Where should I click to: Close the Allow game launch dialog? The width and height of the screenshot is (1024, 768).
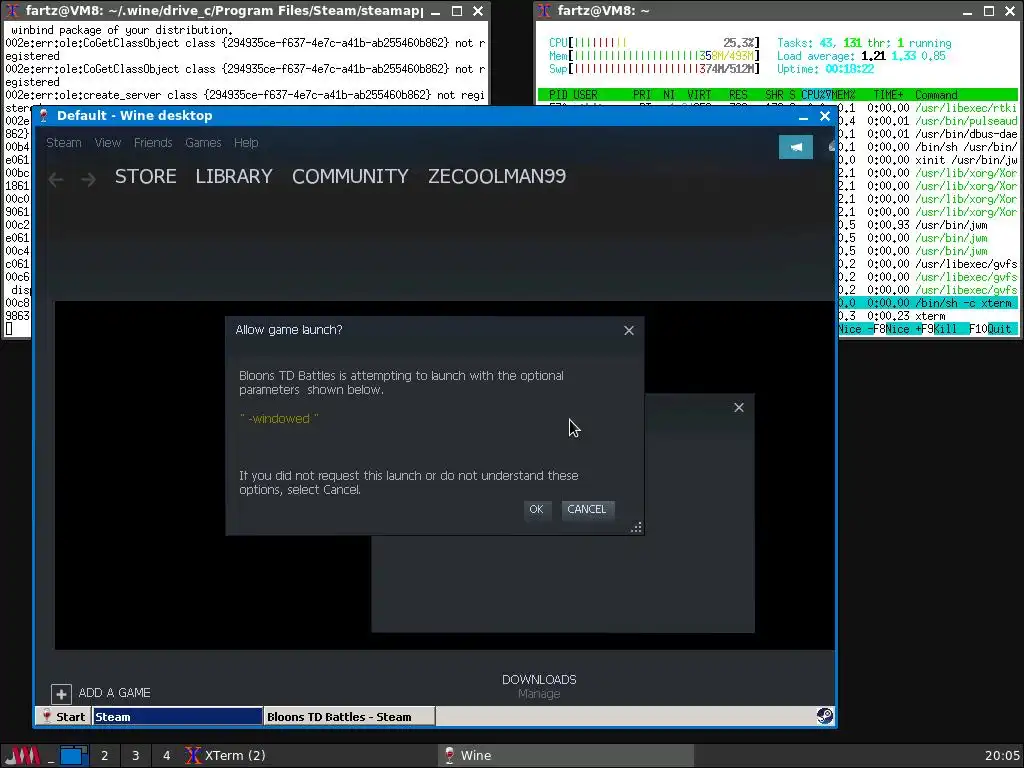tap(629, 330)
